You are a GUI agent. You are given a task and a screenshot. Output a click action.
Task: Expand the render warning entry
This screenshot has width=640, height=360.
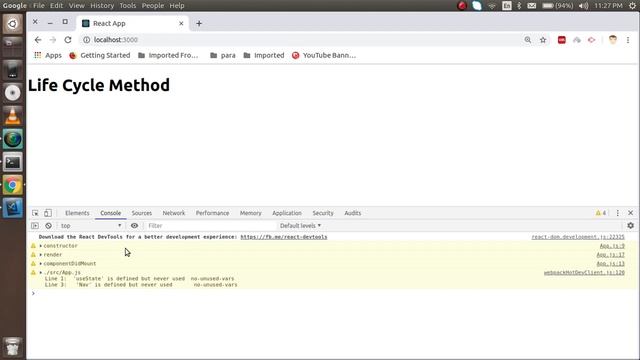[41, 255]
